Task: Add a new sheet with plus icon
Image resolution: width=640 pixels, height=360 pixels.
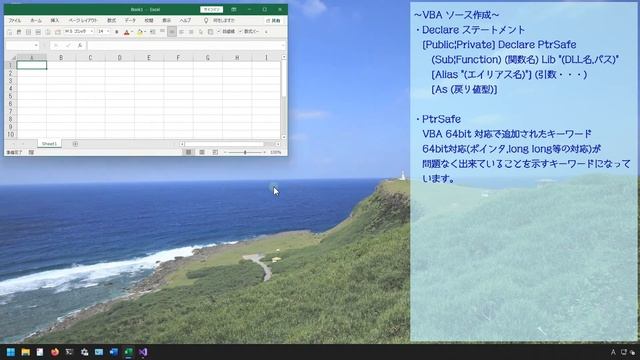Action: (x=75, y=144)
